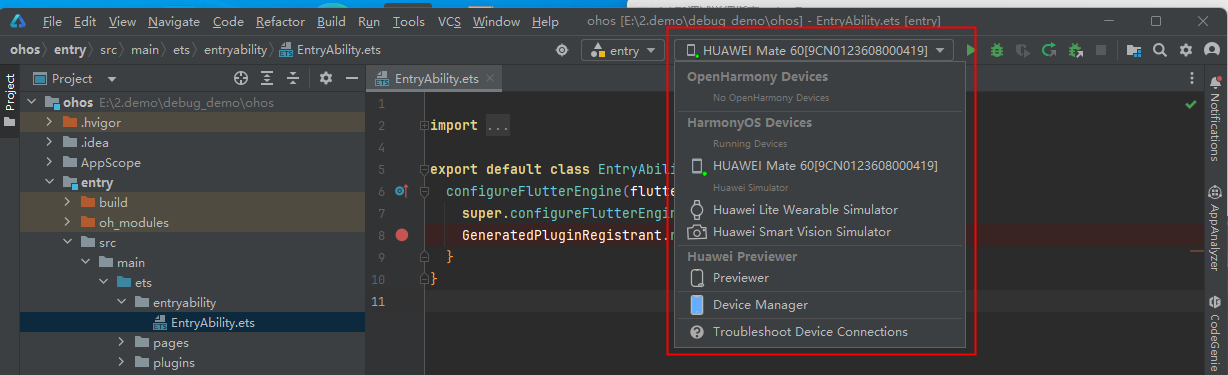Click the grayed-out icon right of the debug bug
The width and height of the screenshot is (1228, 375).
point(1023,50)
